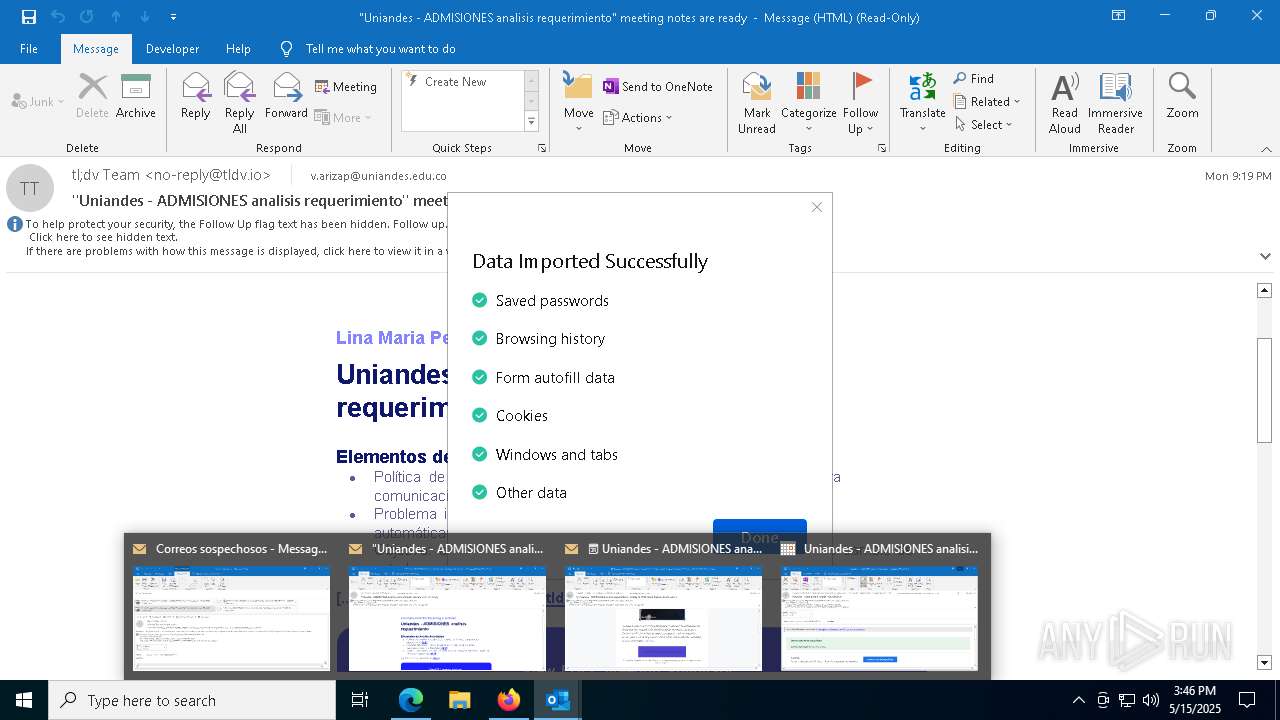
Task: Open the Categorize color menu
Action: pos(808,102)
